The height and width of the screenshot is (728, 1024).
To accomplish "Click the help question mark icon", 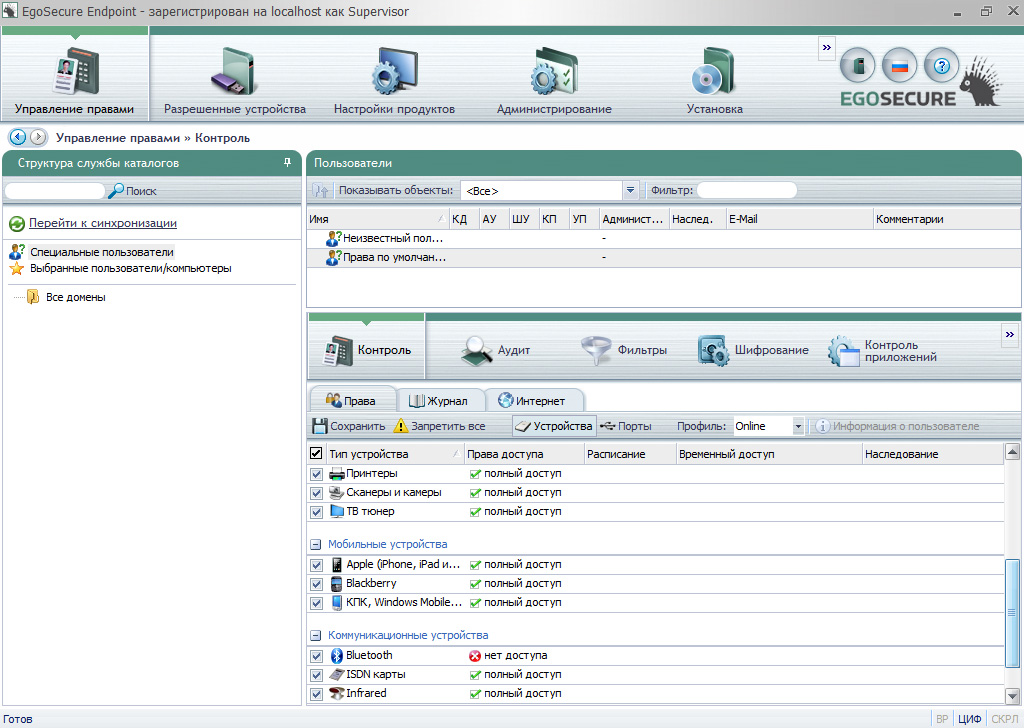I will pyautogui.click(x=940, y=66).
